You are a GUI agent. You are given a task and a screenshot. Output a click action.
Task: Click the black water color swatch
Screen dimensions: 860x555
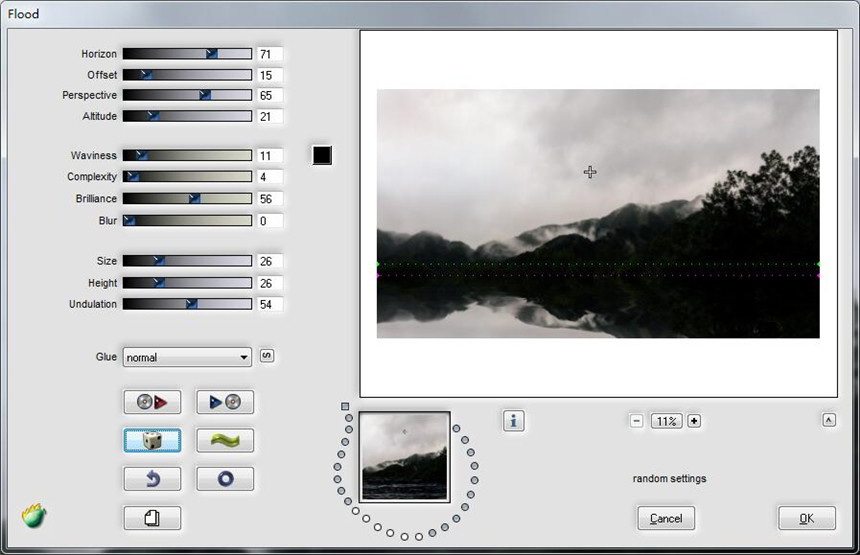[321, 155]
